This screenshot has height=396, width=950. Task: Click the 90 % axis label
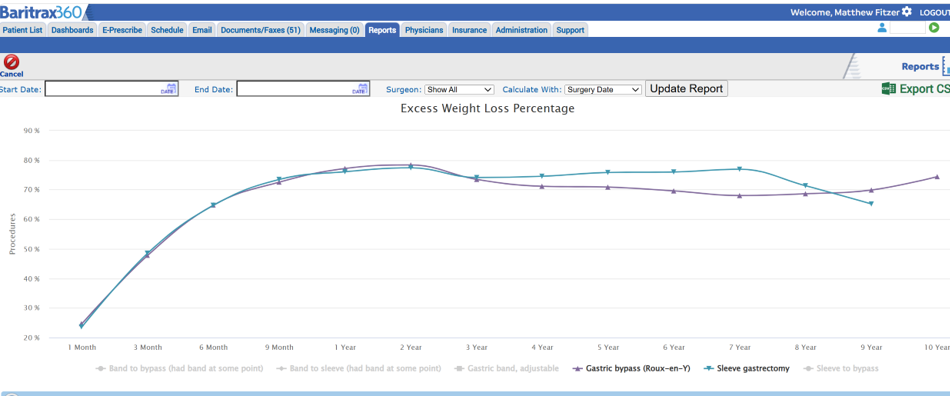tap(32, 130)
